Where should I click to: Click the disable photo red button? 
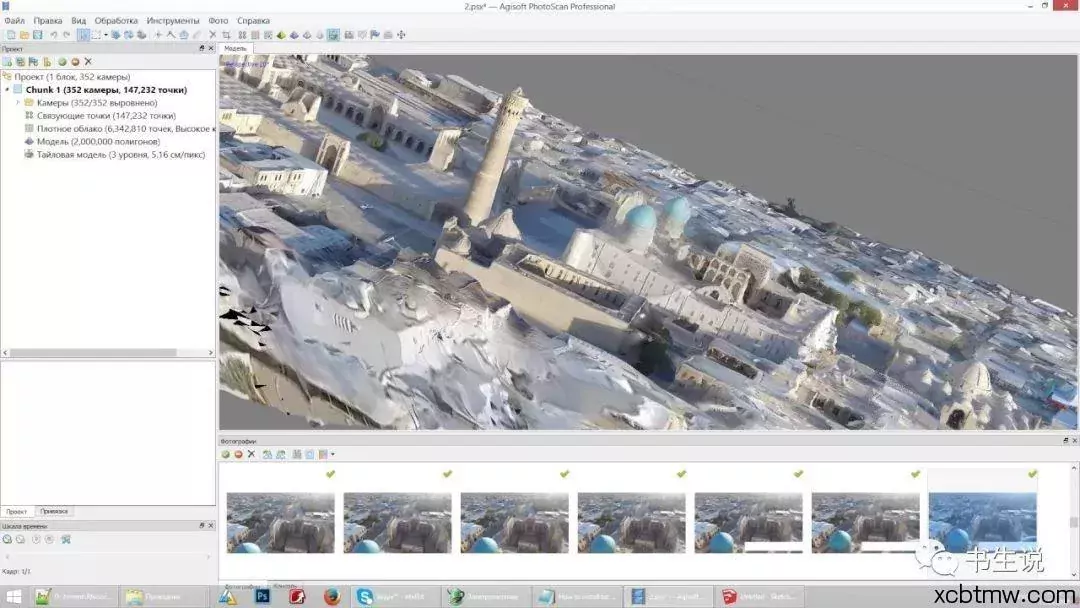(x=239, y=453)
